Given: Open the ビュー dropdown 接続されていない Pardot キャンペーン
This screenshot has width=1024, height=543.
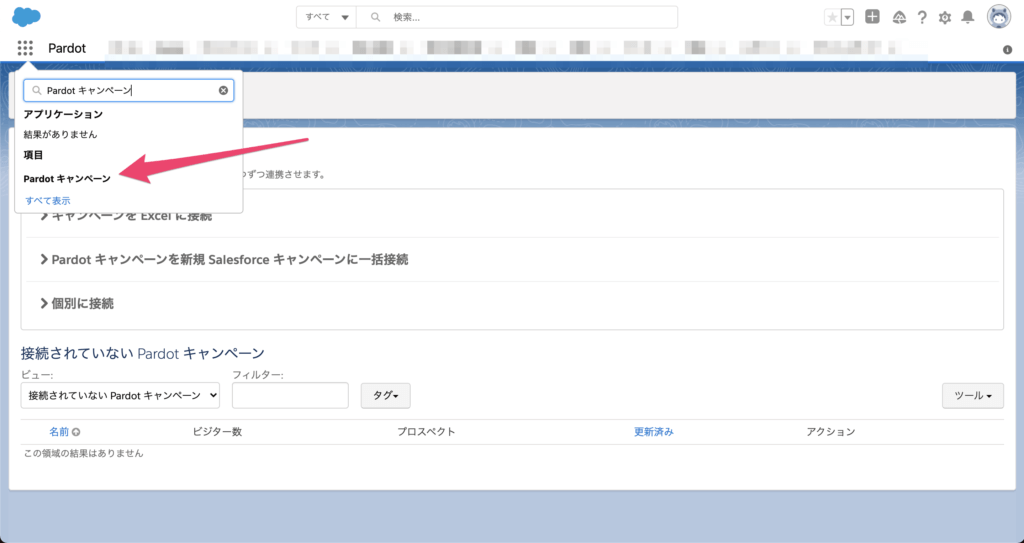Looking at the screenshot, I should point(120,395).
